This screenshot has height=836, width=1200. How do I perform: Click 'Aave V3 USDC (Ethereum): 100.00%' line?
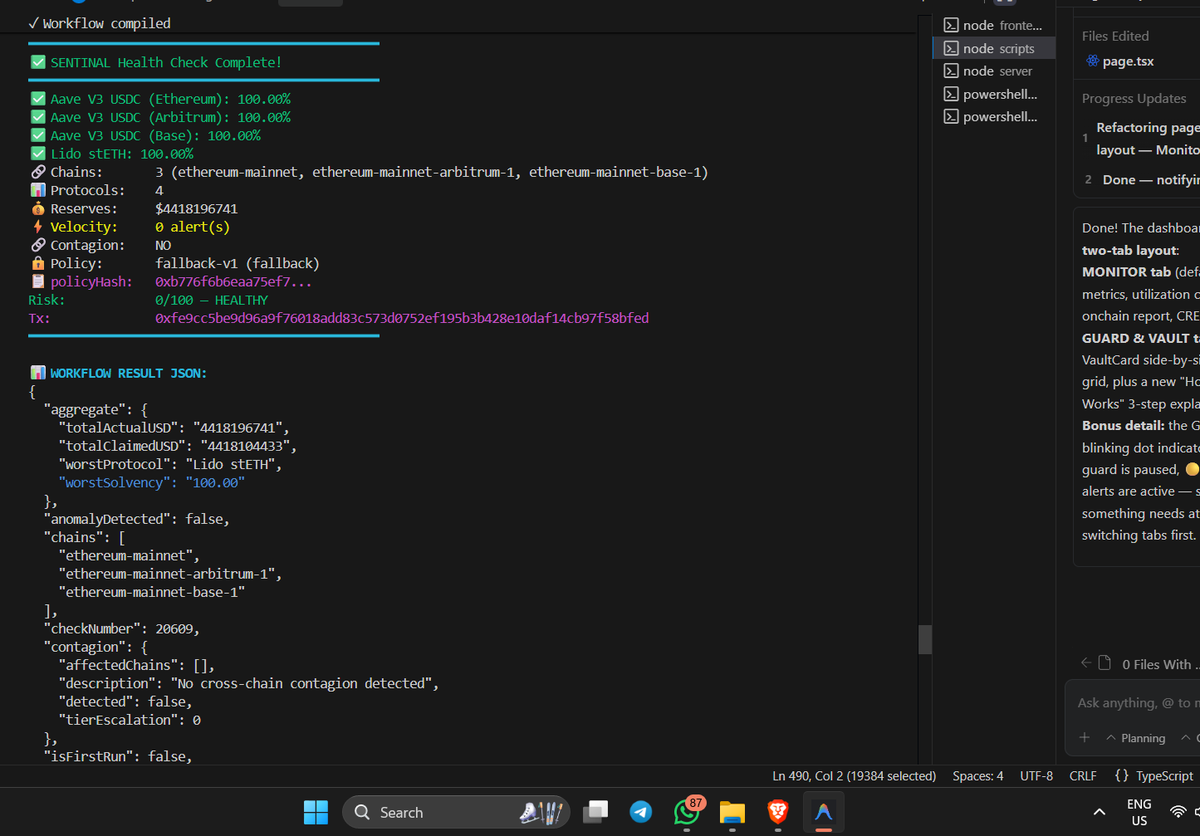coord(171,99)
